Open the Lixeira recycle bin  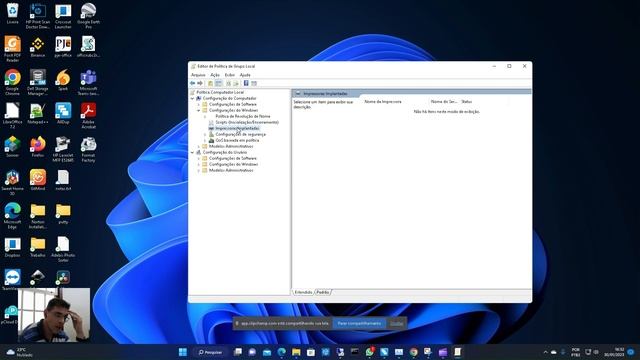tap(12, 13)
